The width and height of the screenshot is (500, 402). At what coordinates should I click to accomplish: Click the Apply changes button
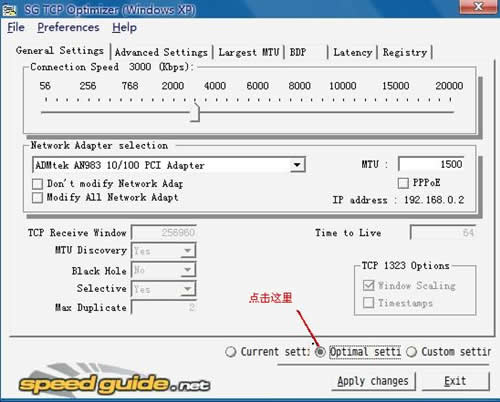pyautogui.click(x=373, y=381)
